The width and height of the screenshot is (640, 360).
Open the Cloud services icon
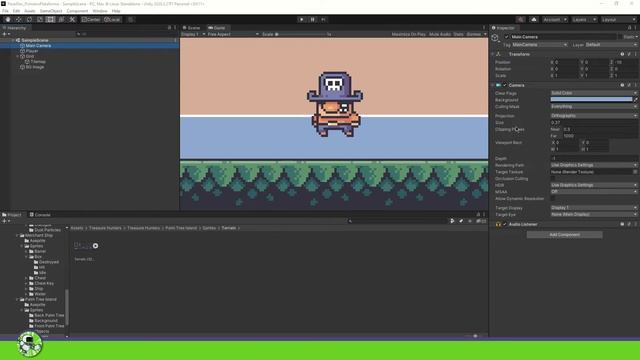534,20
